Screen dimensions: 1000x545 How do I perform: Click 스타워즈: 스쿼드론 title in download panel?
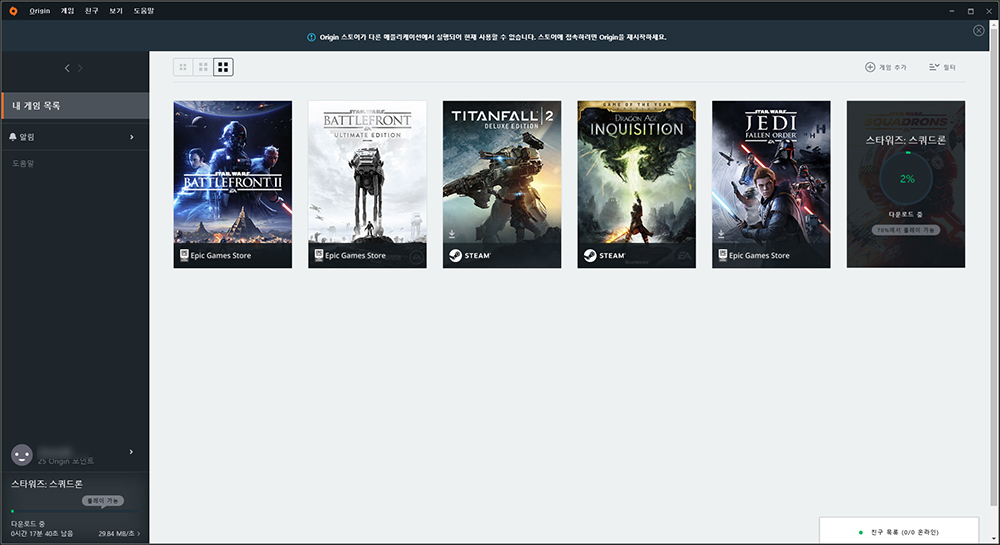[47, 484]
